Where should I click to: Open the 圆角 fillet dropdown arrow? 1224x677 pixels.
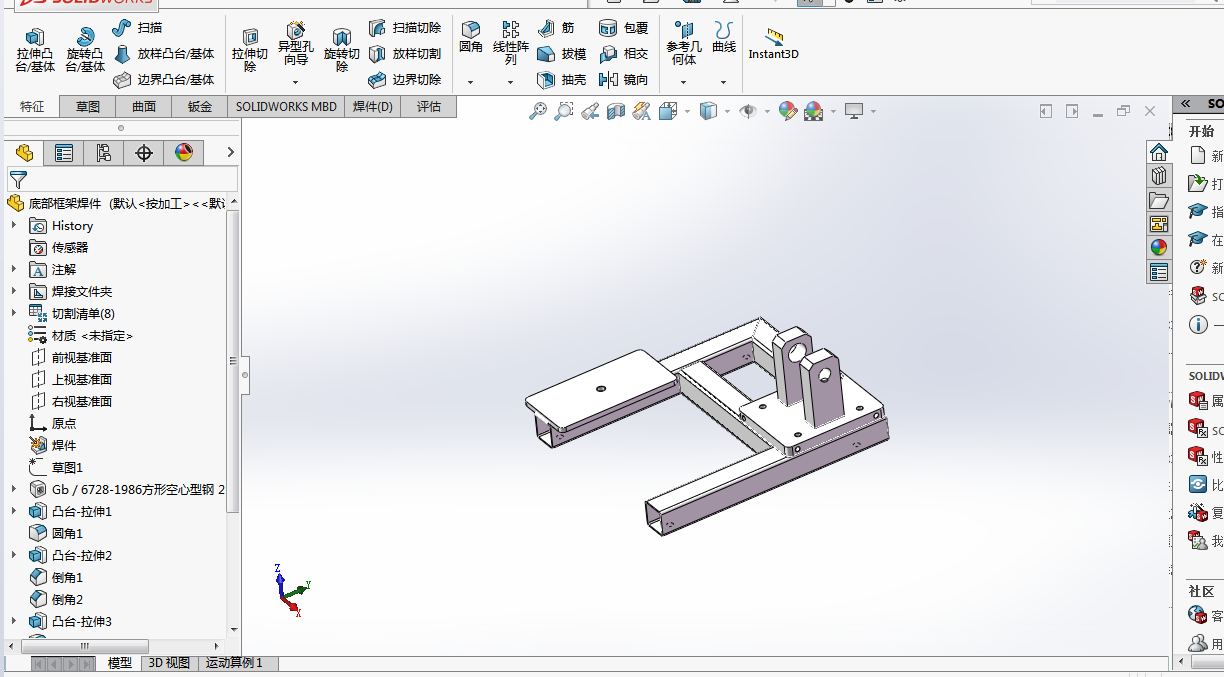(471, 82)
